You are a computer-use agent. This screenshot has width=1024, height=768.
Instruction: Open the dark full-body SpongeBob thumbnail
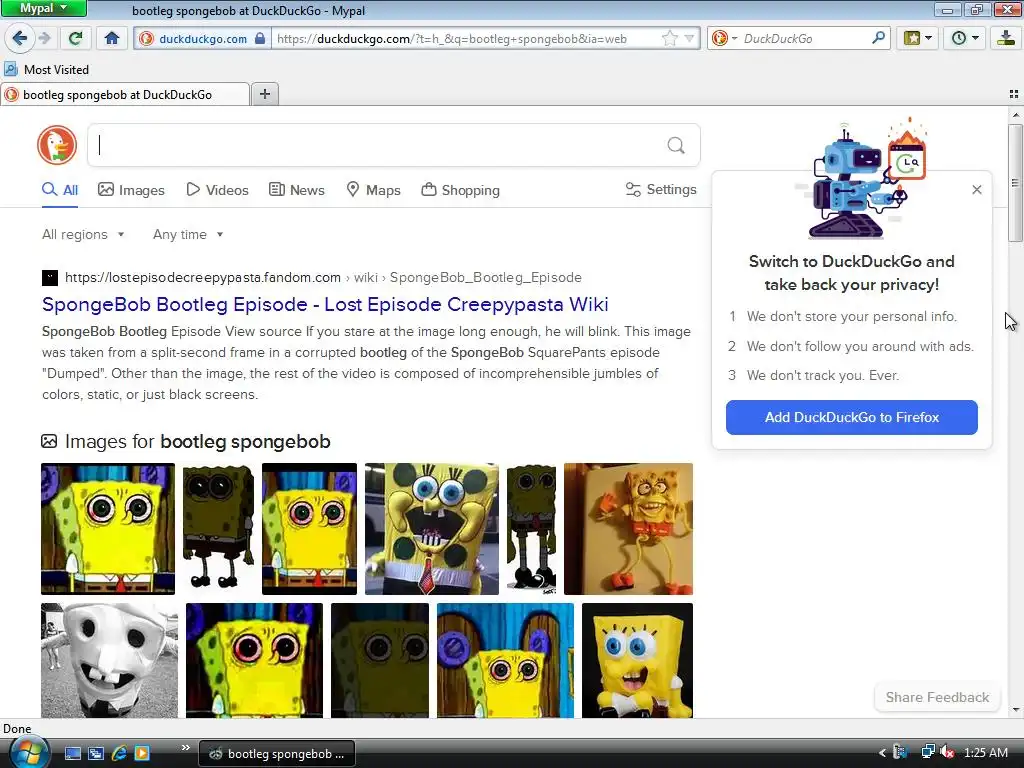218,529
